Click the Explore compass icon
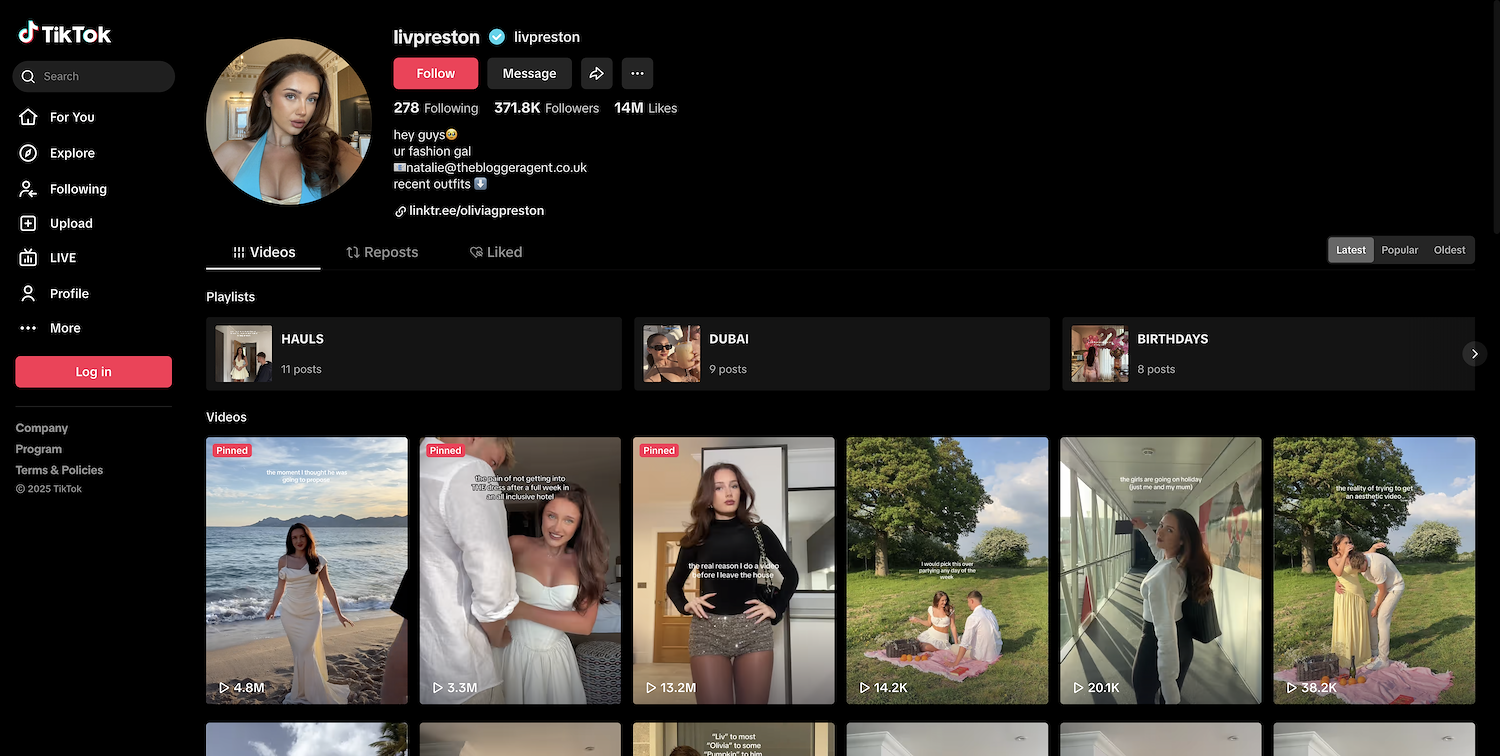The height and width of the screenshot is (756, 1500). (28, 153)
